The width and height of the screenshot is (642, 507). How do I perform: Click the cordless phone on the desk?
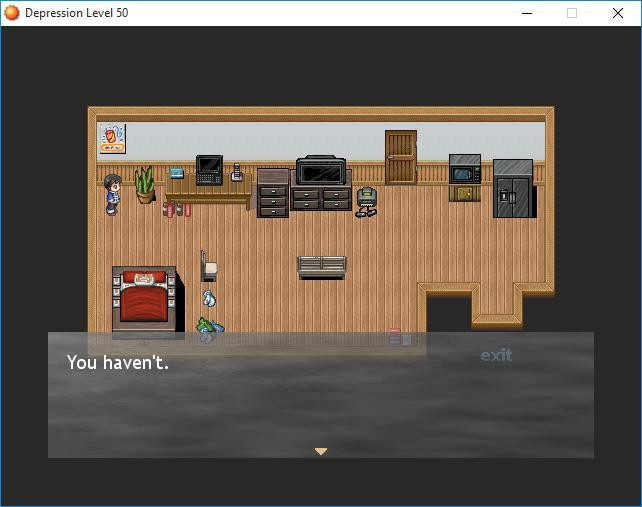[x=237, y=172]
